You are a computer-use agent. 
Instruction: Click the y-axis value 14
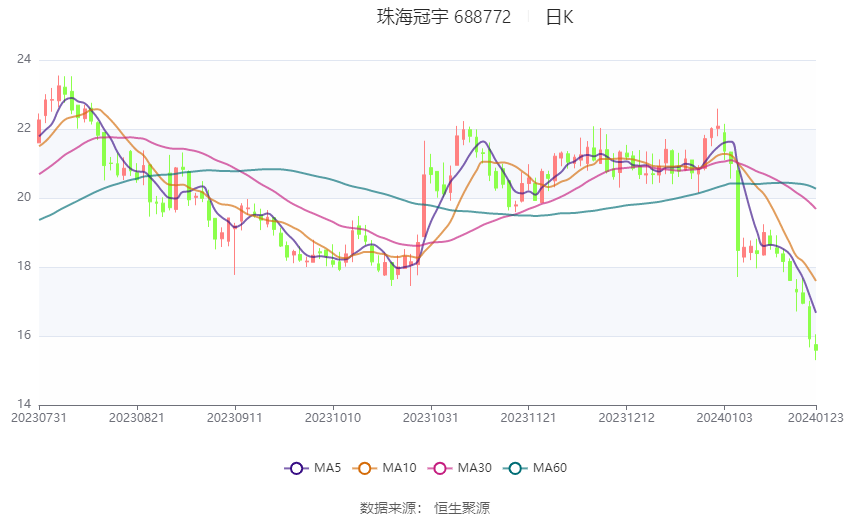click(x=24, y=404)
